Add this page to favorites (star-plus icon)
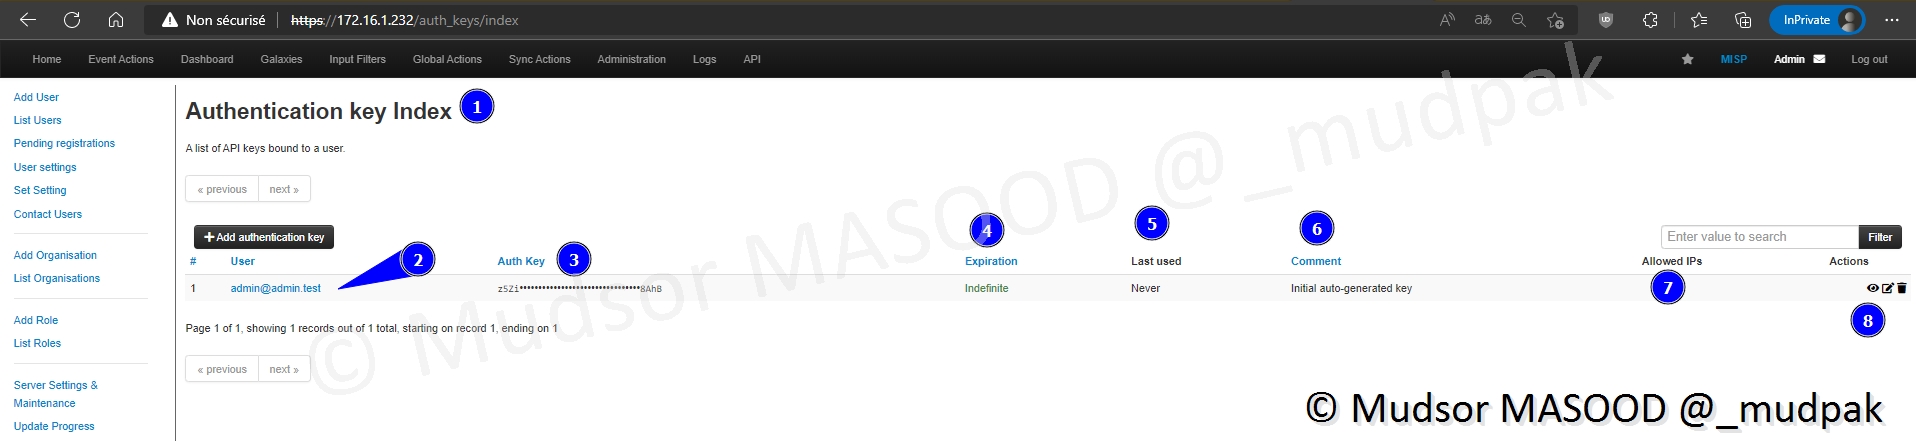This screenshot has height=446, width=1916. coord(1555,20)
